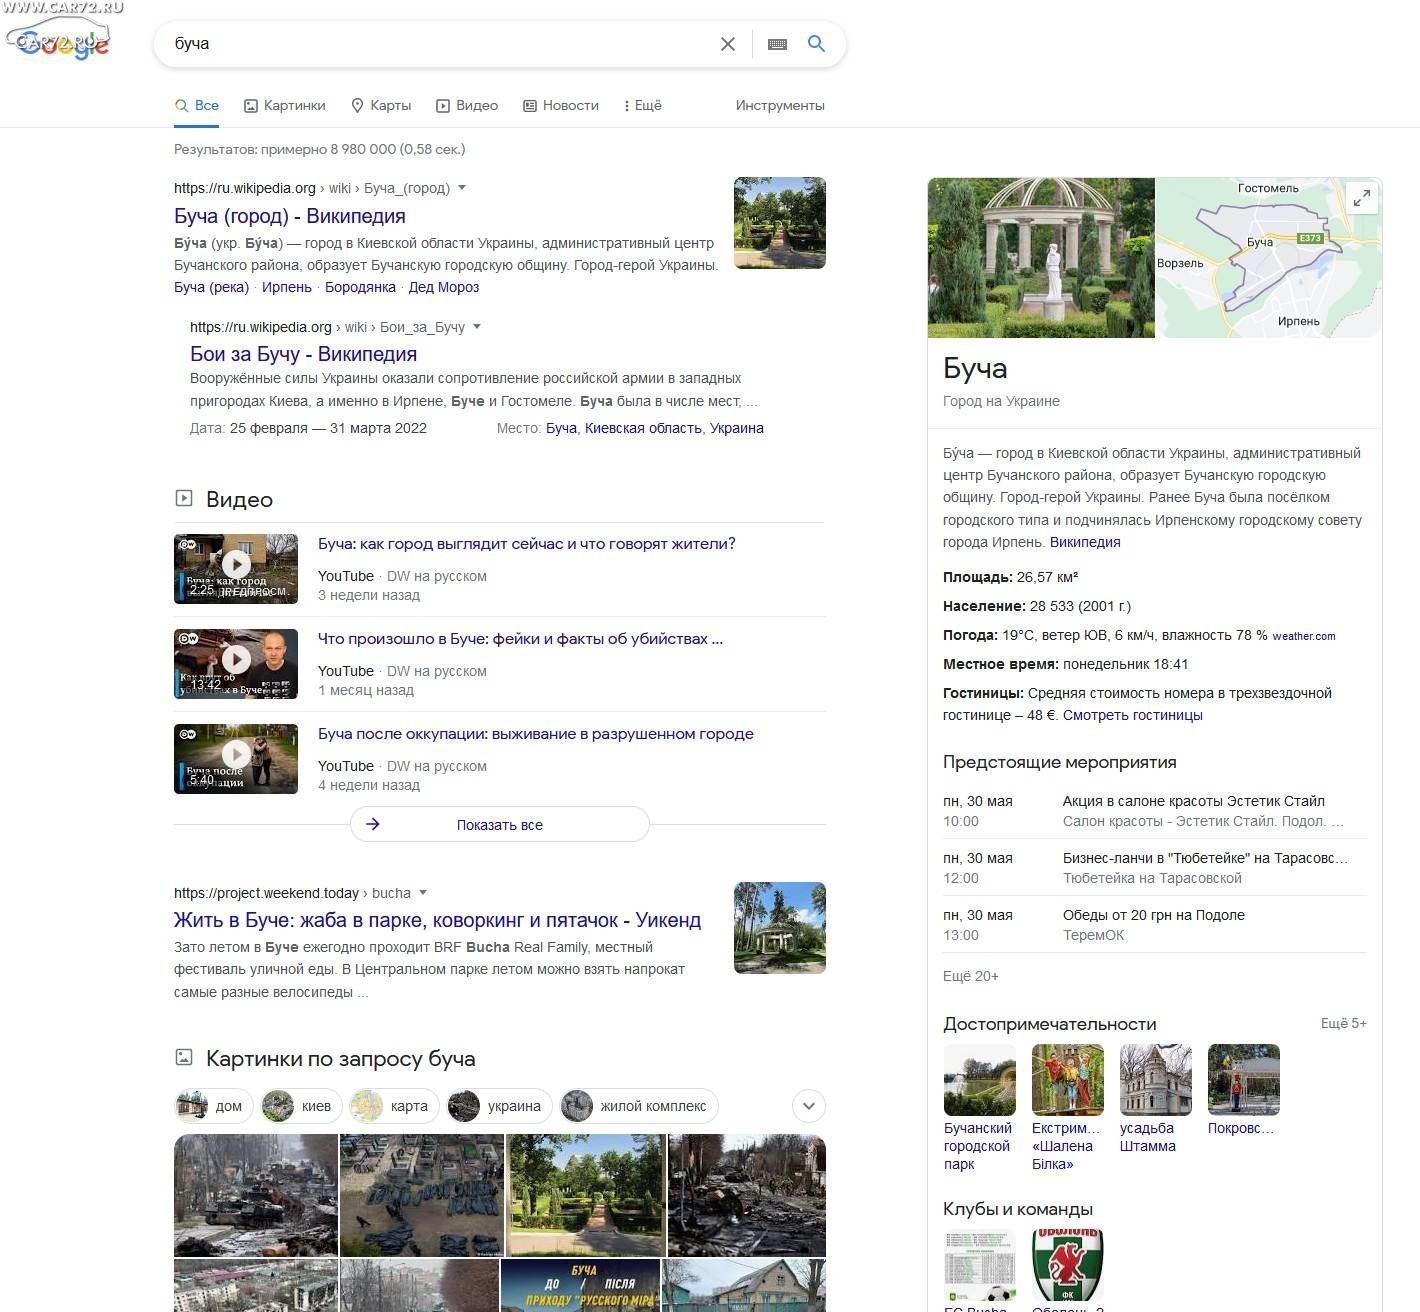Open the first image of destroyed vehicles
1420x1312 pixels.
coord(256,1195)
